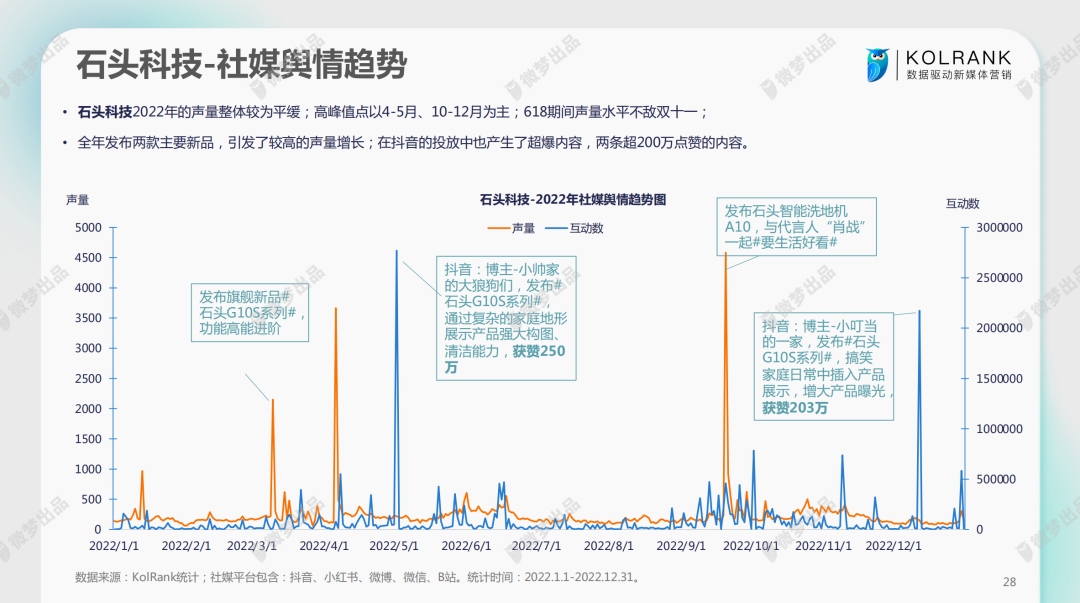Click the left axis value 3500
1080x603 pixels.
pos(88,318)
